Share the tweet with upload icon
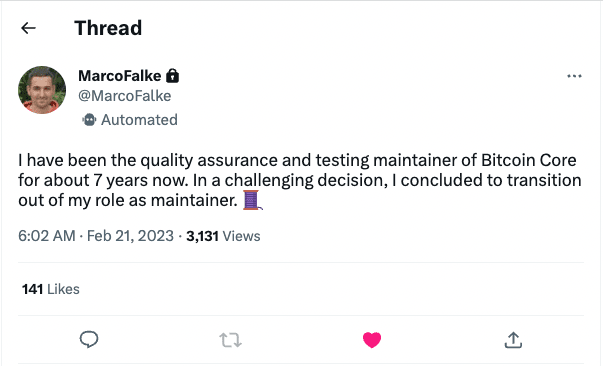This screenshot has height=366, width=603. 513,340
